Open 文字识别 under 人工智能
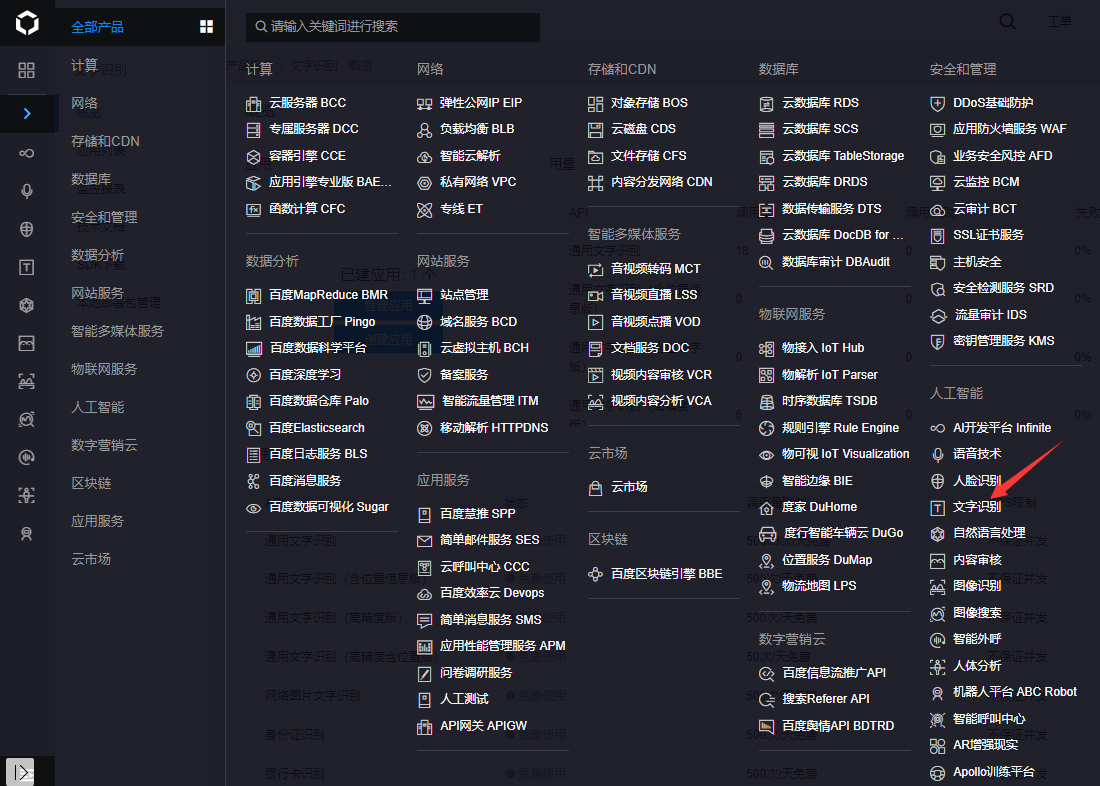The image size is (1100, 786). point(977,507)
